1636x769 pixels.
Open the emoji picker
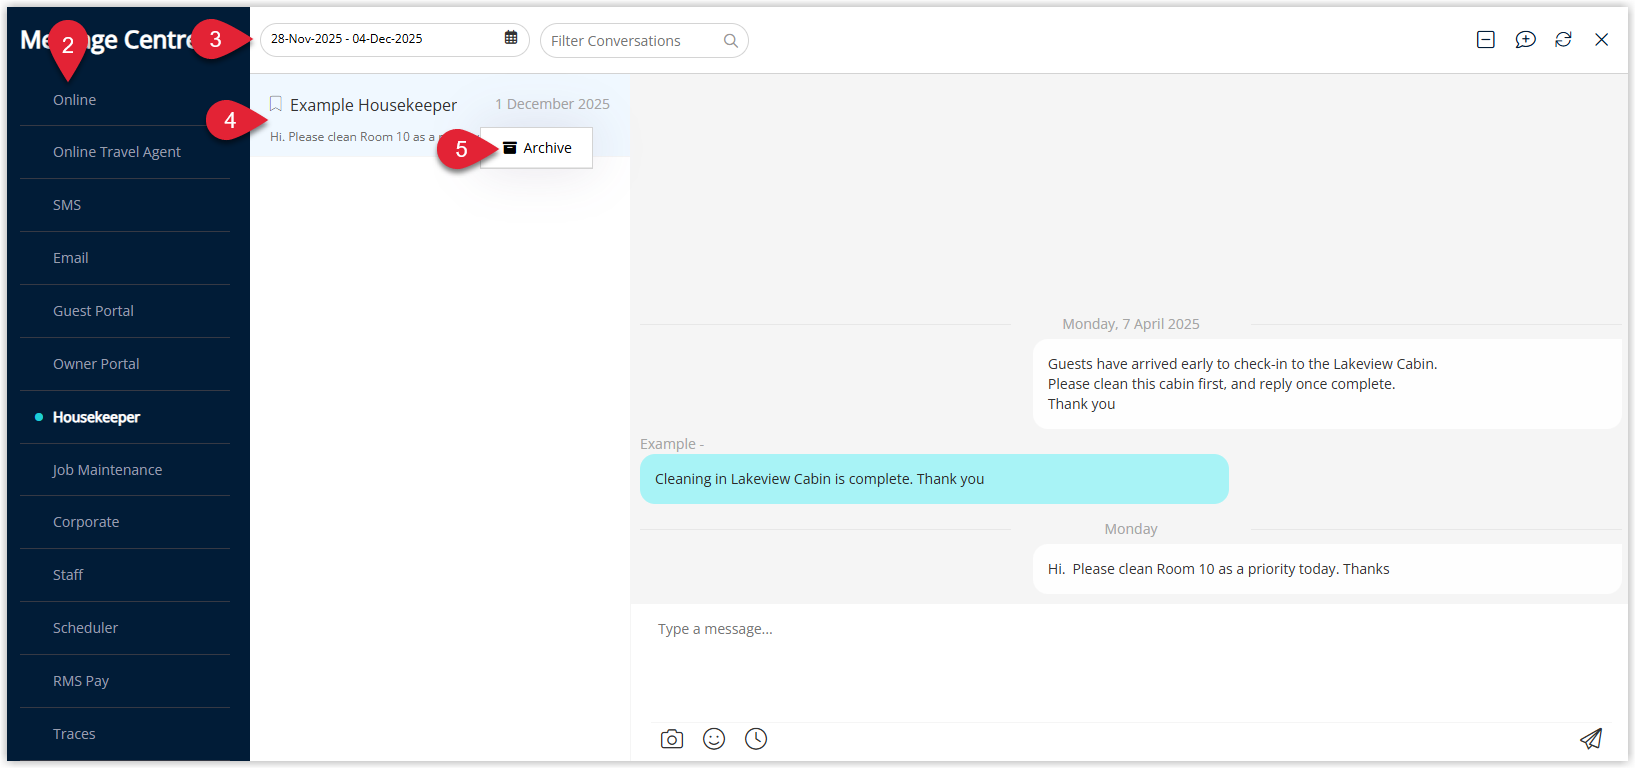pos(714,739)
